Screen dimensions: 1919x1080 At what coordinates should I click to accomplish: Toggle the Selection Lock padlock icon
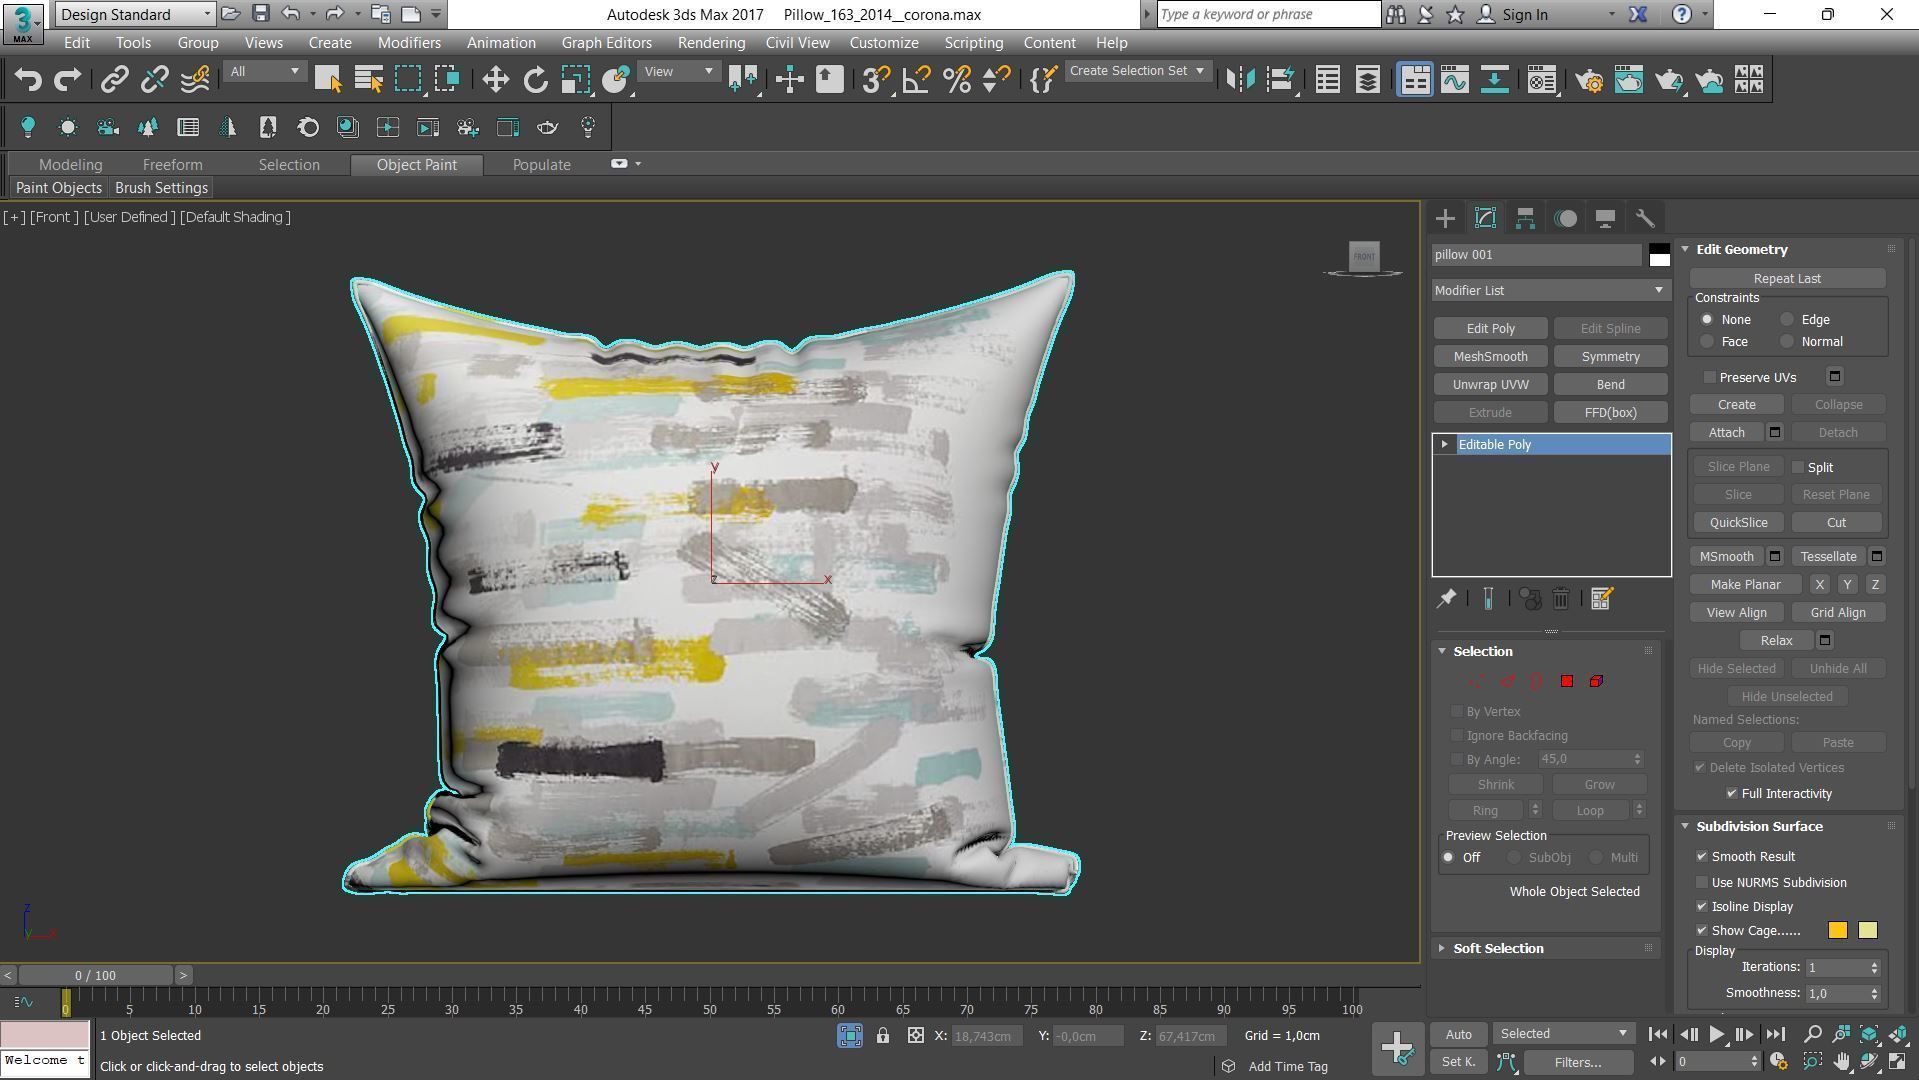click(883, 1036)
